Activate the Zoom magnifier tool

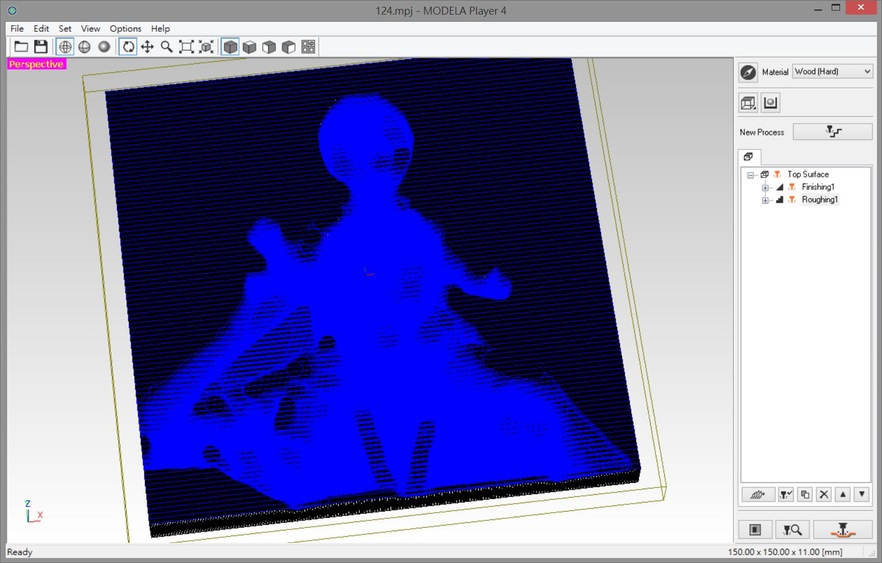[x=166, y=47]
